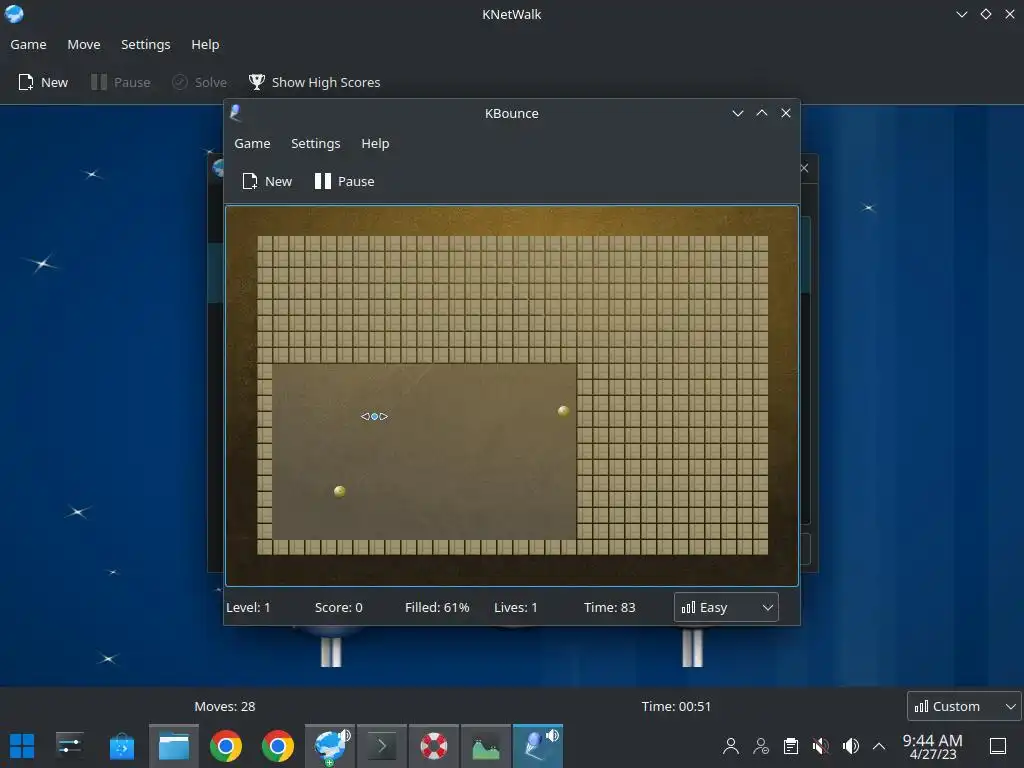The image size is (1024, 768).
Task: Click the muted audio tray icon
Action: (821, 746)
